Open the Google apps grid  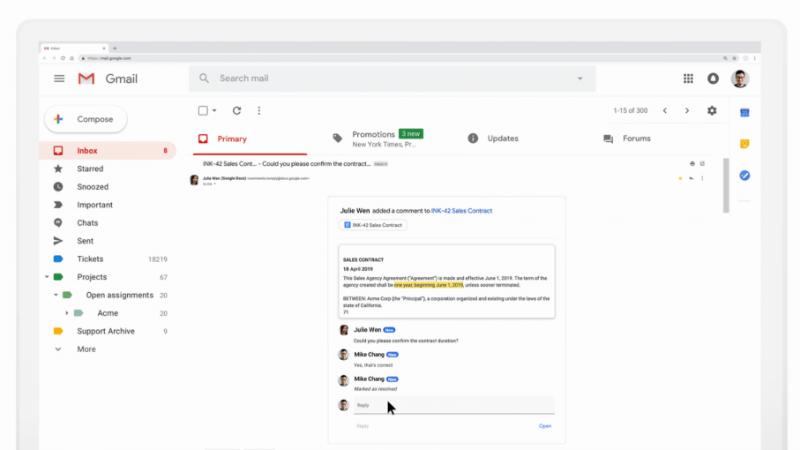pos(688,79)
